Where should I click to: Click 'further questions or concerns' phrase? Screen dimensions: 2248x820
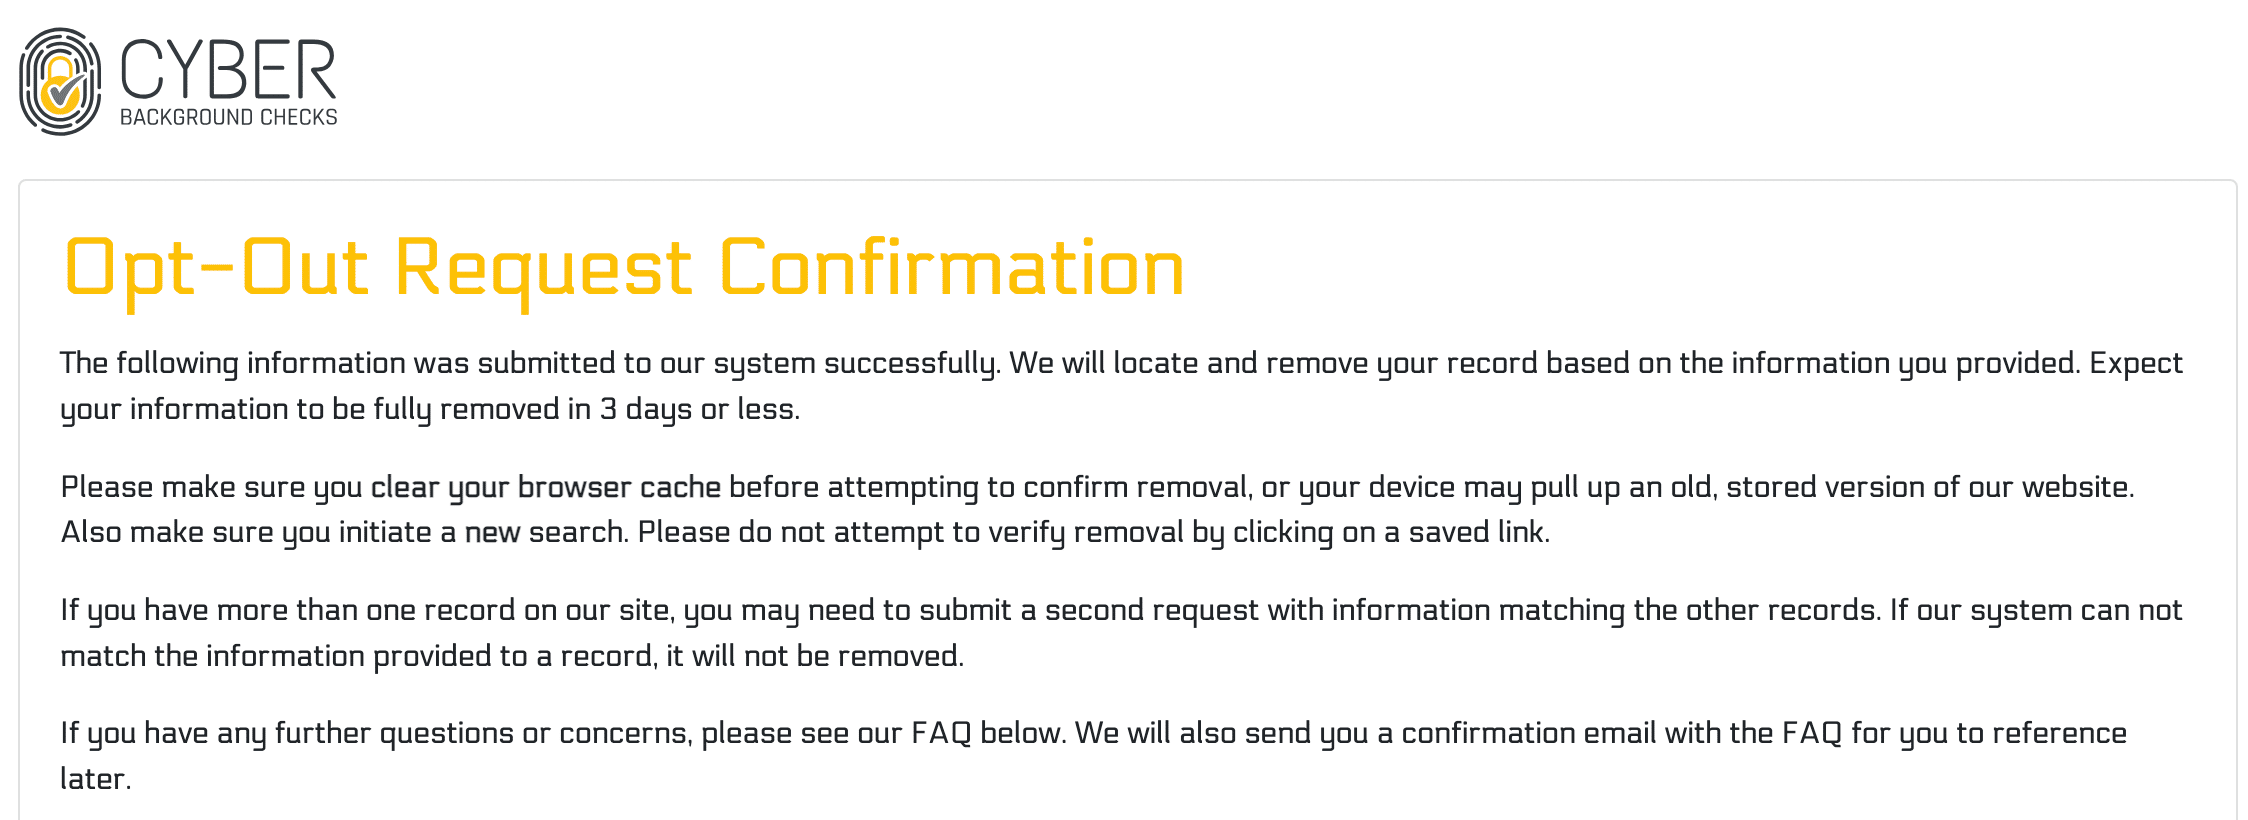(x=482, y=733)
